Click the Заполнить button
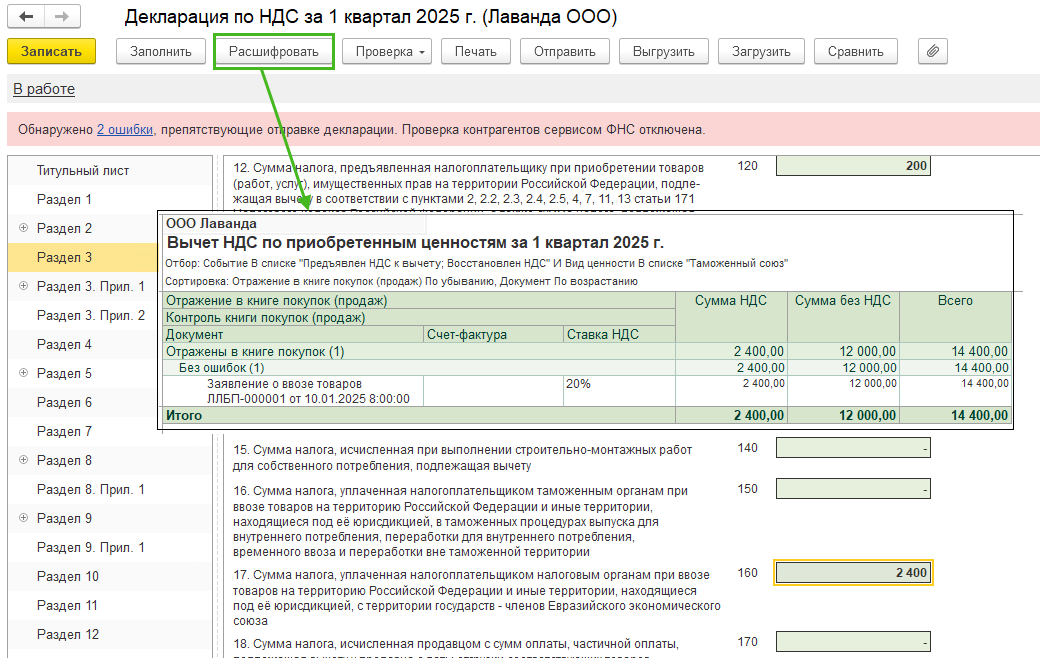This screenshot has width=1040, height=658. pyautogui.click(x=161, y=51)
